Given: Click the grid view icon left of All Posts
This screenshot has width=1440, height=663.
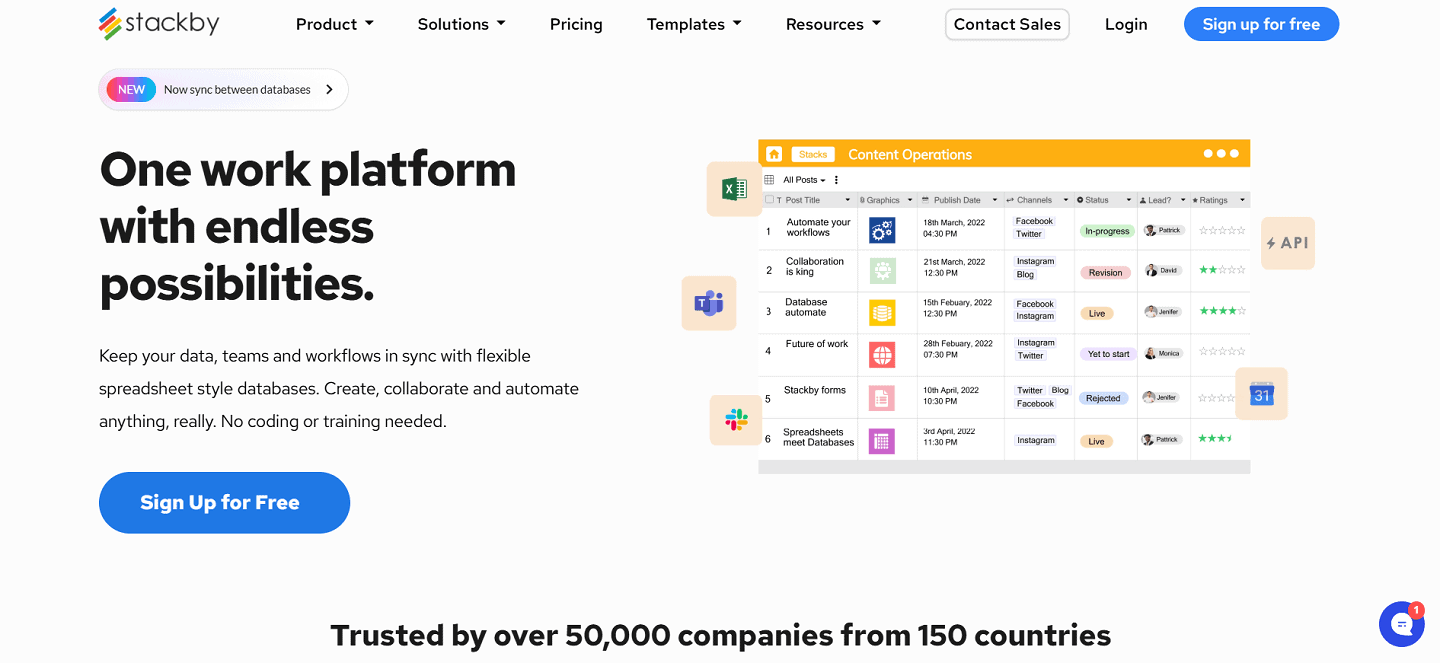Looking at the screenshot, I should (769, 179).
